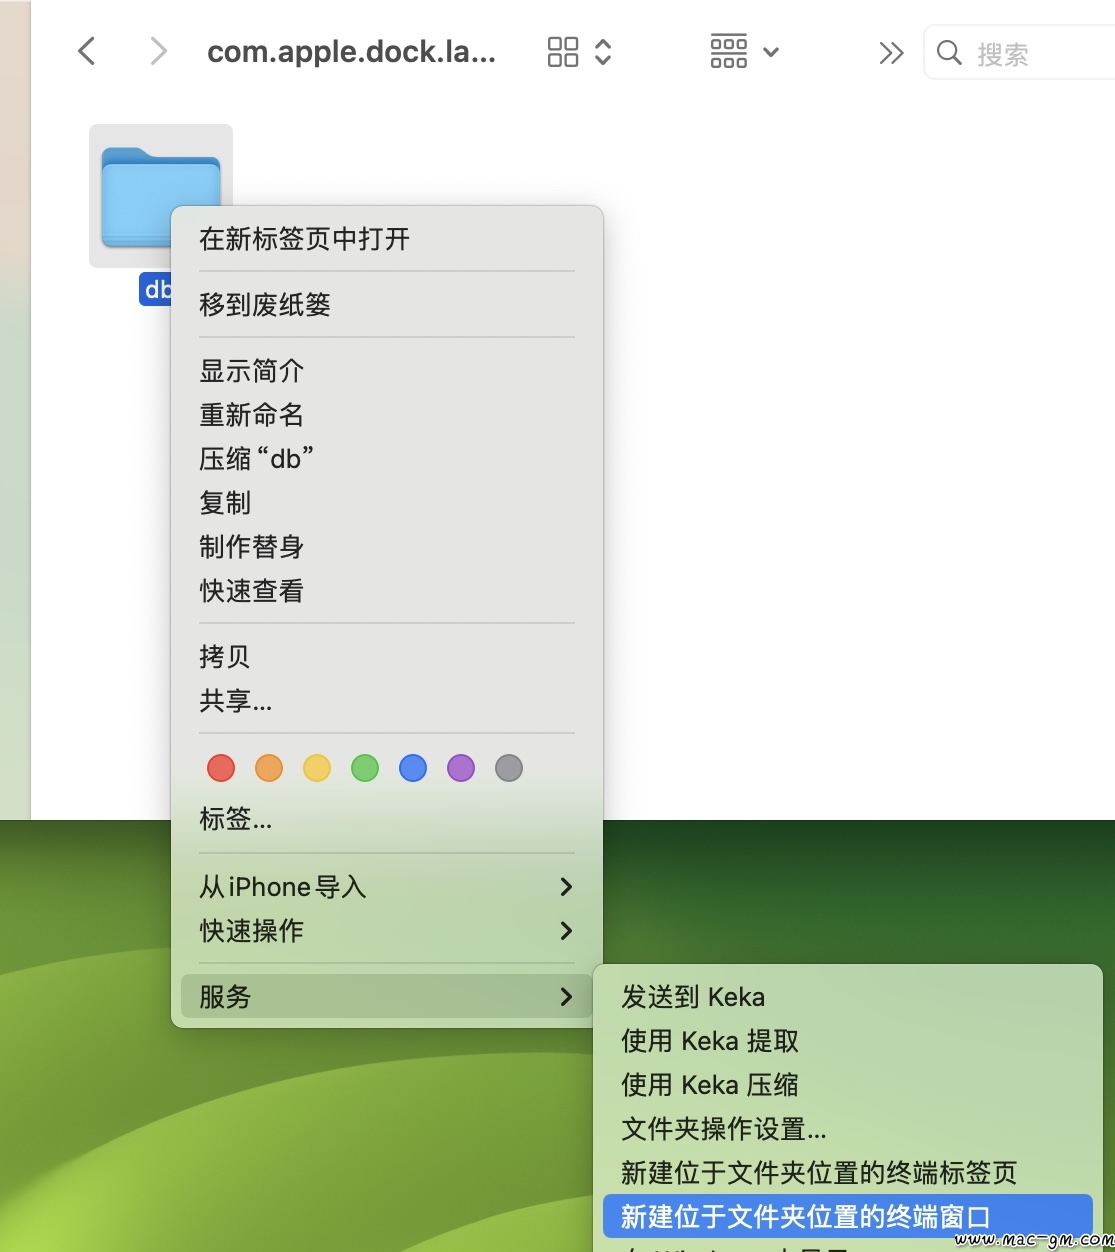Select 重新命名 to rename folder
Screen dimensions: 1115x1252
coord(387,415)
